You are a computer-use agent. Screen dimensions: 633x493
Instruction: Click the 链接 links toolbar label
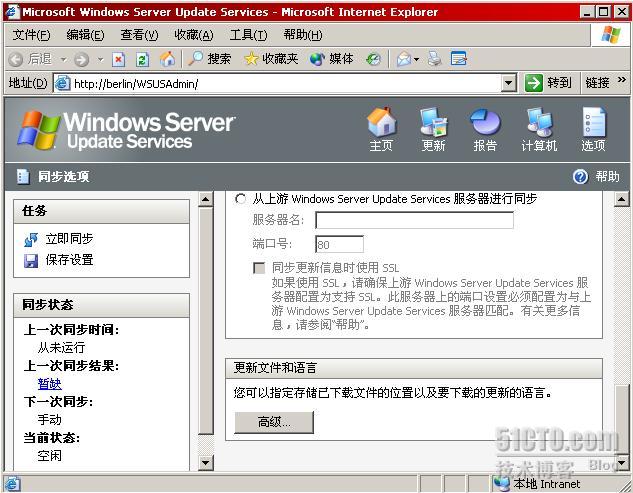(597, 83)
